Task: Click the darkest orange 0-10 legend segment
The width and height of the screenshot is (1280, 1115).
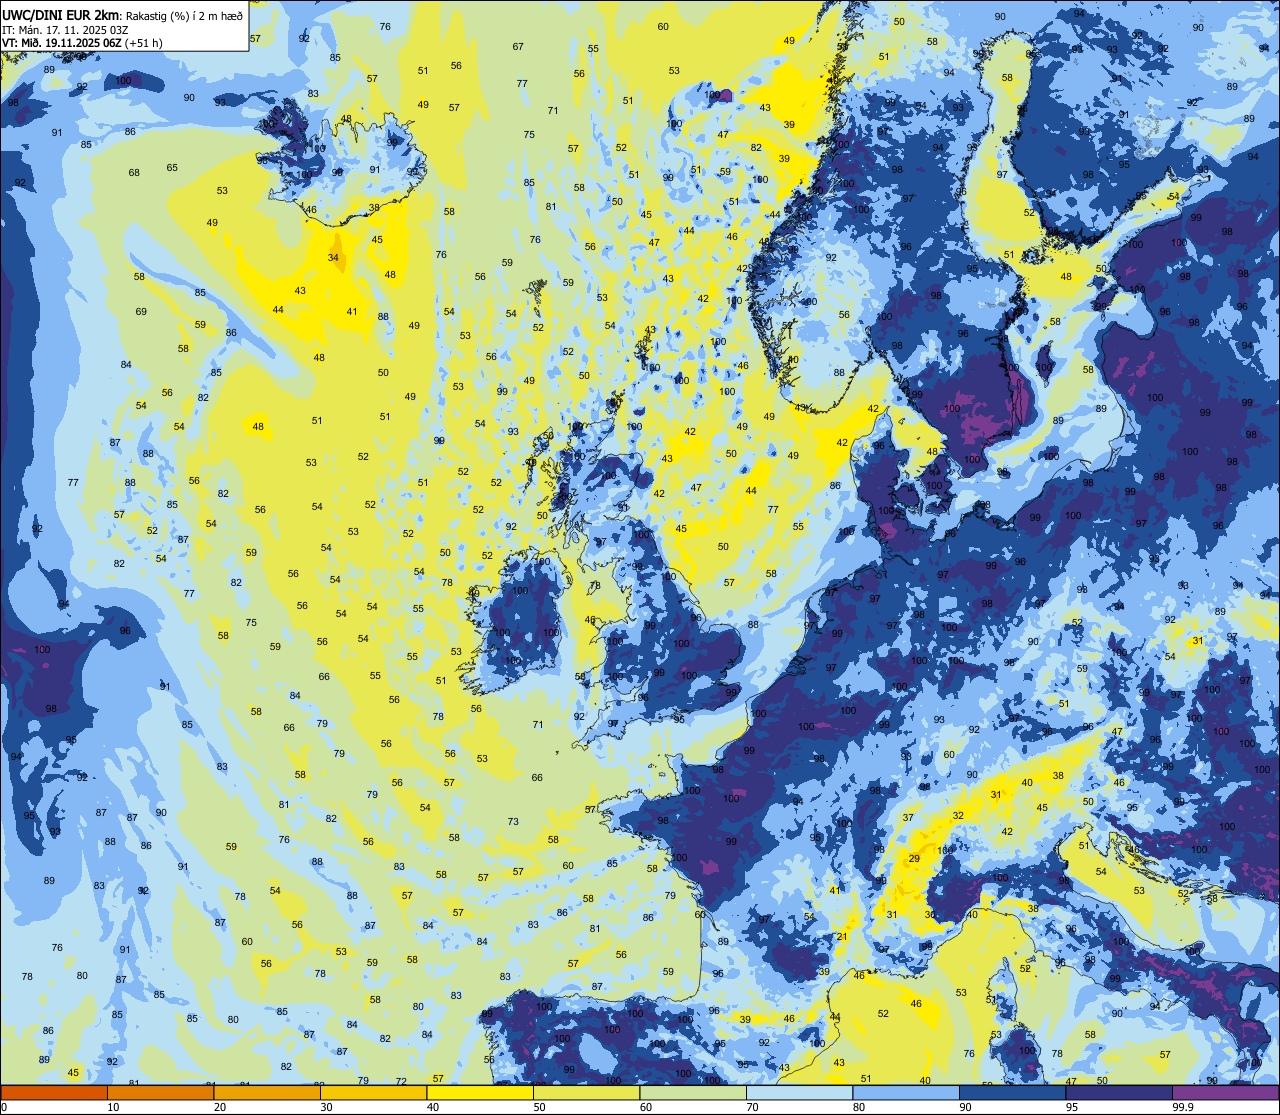Action: (54, 1092)
